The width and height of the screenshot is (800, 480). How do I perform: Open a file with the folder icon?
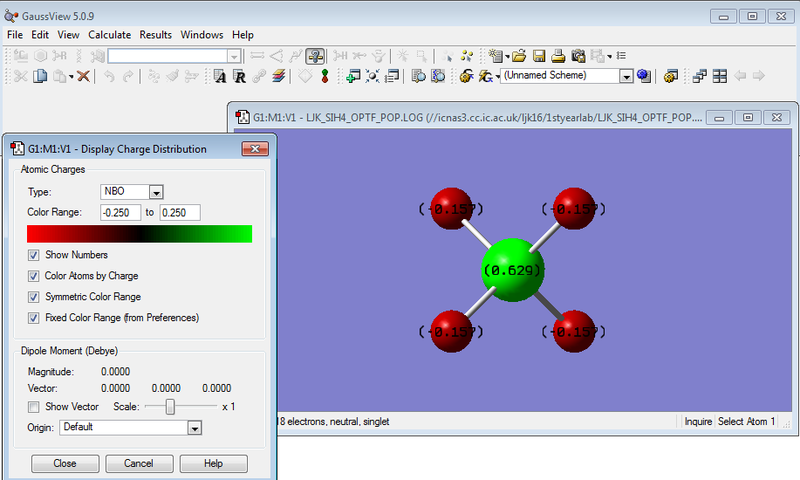pyautogui.click(x=519, y=56)
